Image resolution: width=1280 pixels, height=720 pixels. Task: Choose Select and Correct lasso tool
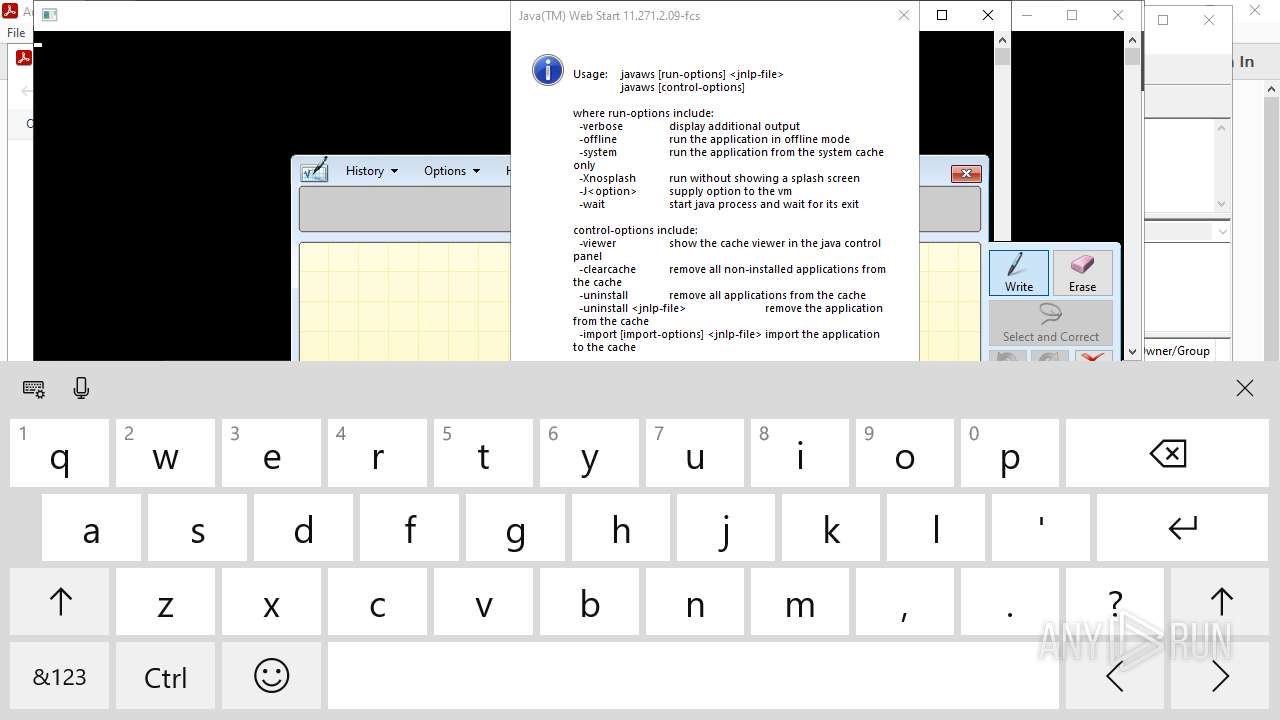(x=1051, y=323)
